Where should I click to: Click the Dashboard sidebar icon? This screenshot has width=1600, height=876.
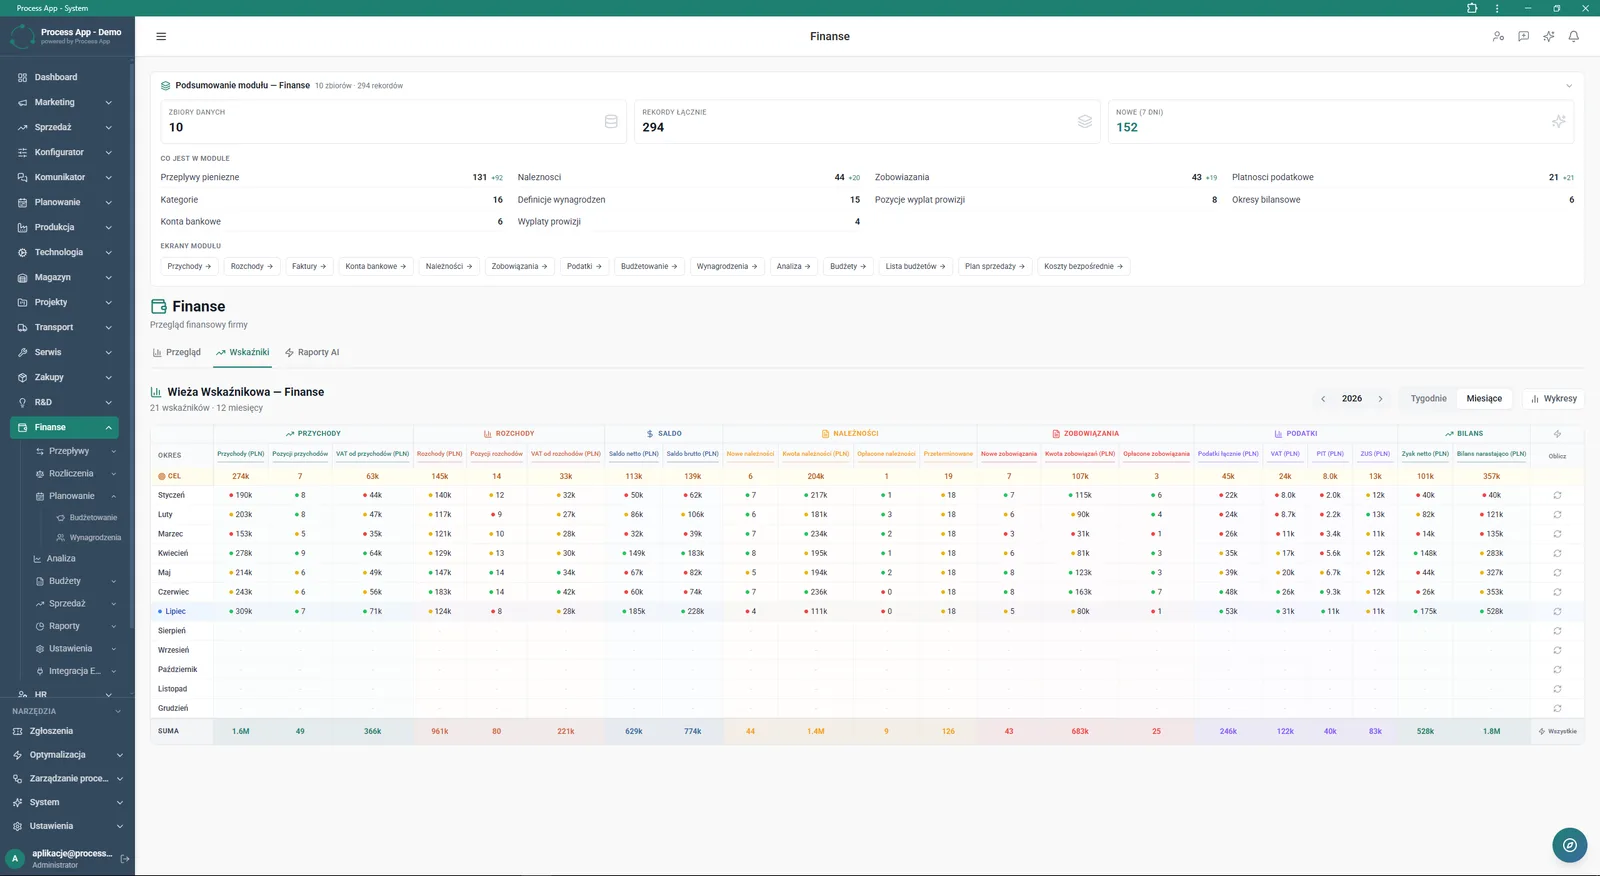click(x=22, y=77)
